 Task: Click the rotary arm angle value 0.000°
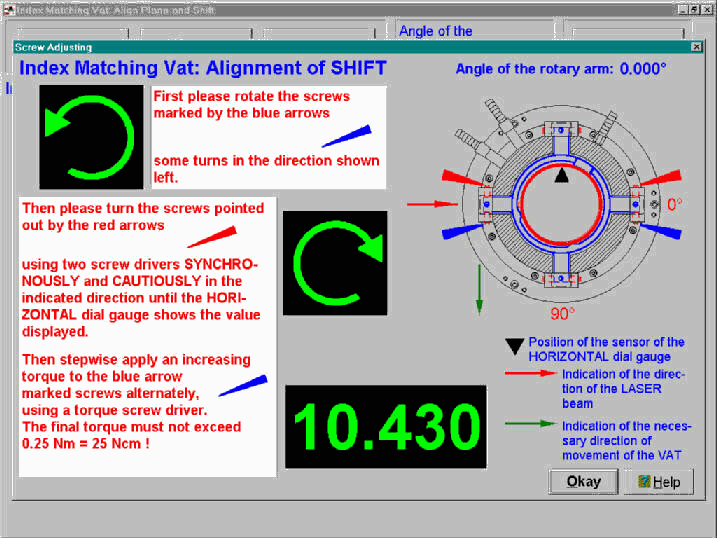[x=643, y=69]
